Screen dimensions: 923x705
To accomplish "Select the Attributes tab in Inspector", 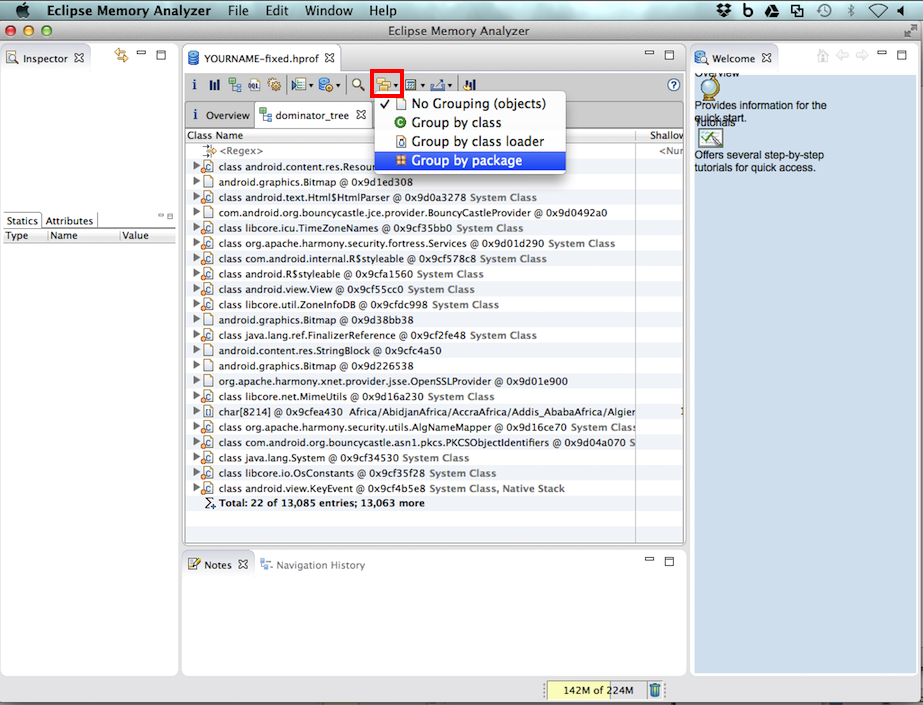I will 69,221.
